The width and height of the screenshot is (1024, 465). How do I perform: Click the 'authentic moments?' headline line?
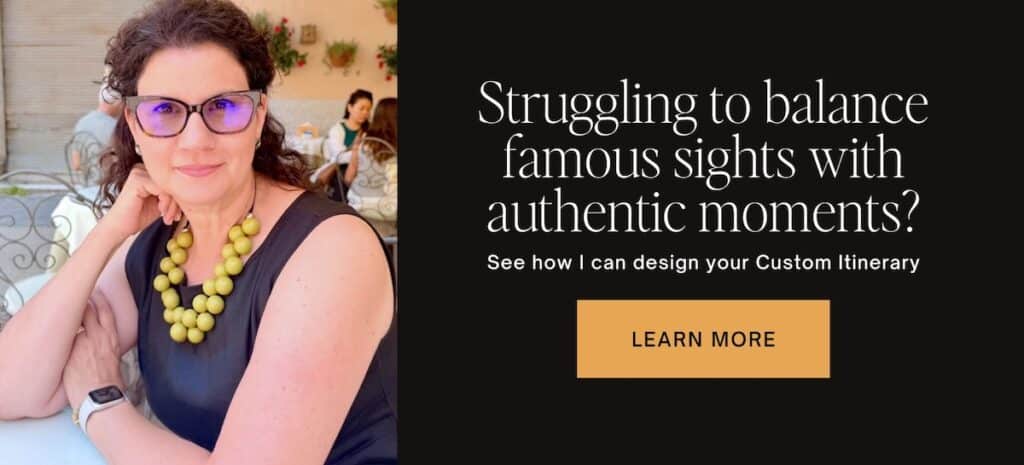pyautogui.click(x=703, y=214)
